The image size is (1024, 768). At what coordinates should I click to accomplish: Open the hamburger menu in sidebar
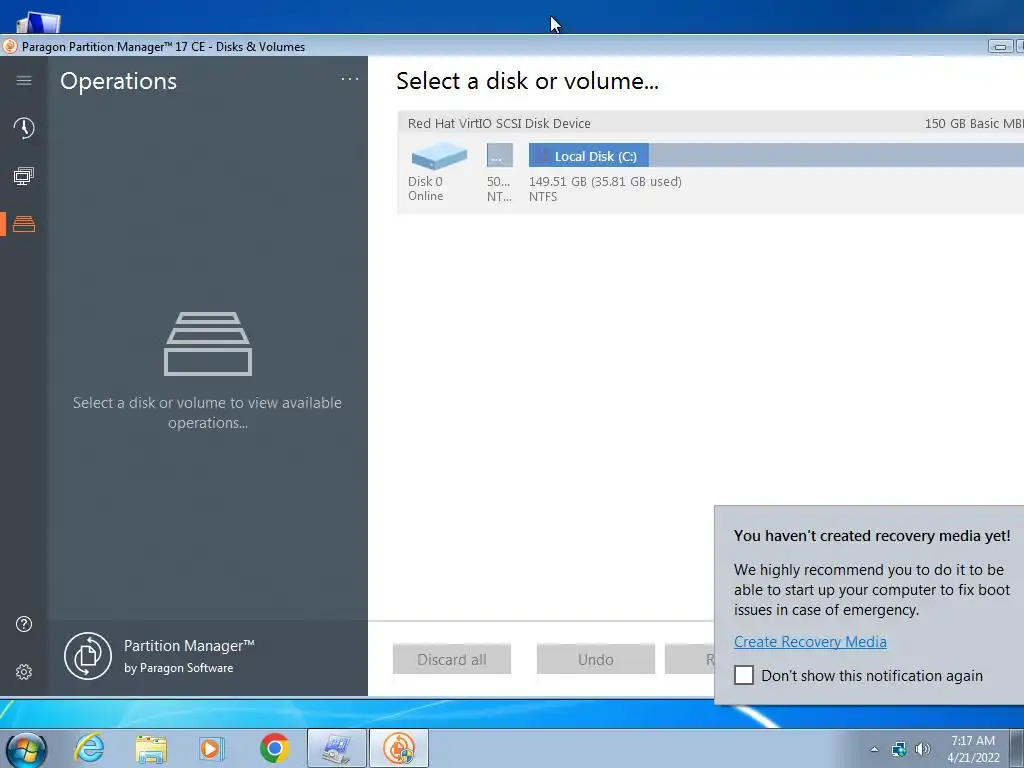pos(24,80)
